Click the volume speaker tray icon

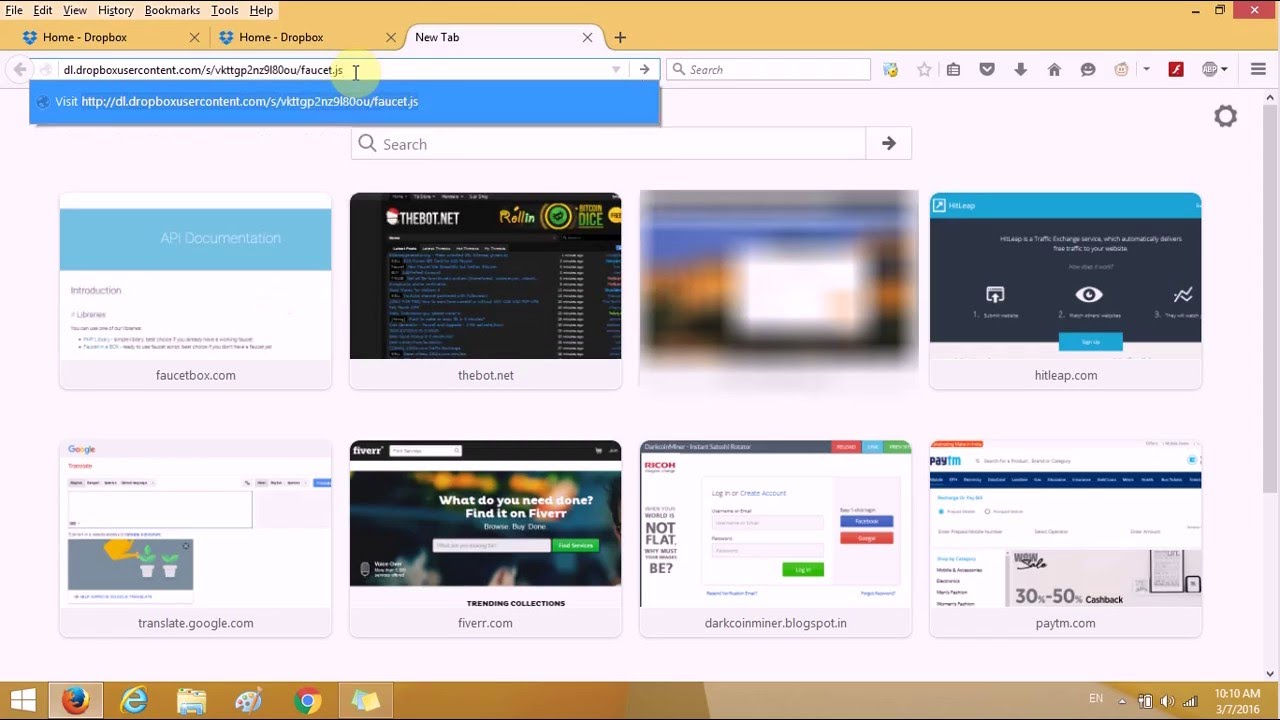pos(1168,701)
